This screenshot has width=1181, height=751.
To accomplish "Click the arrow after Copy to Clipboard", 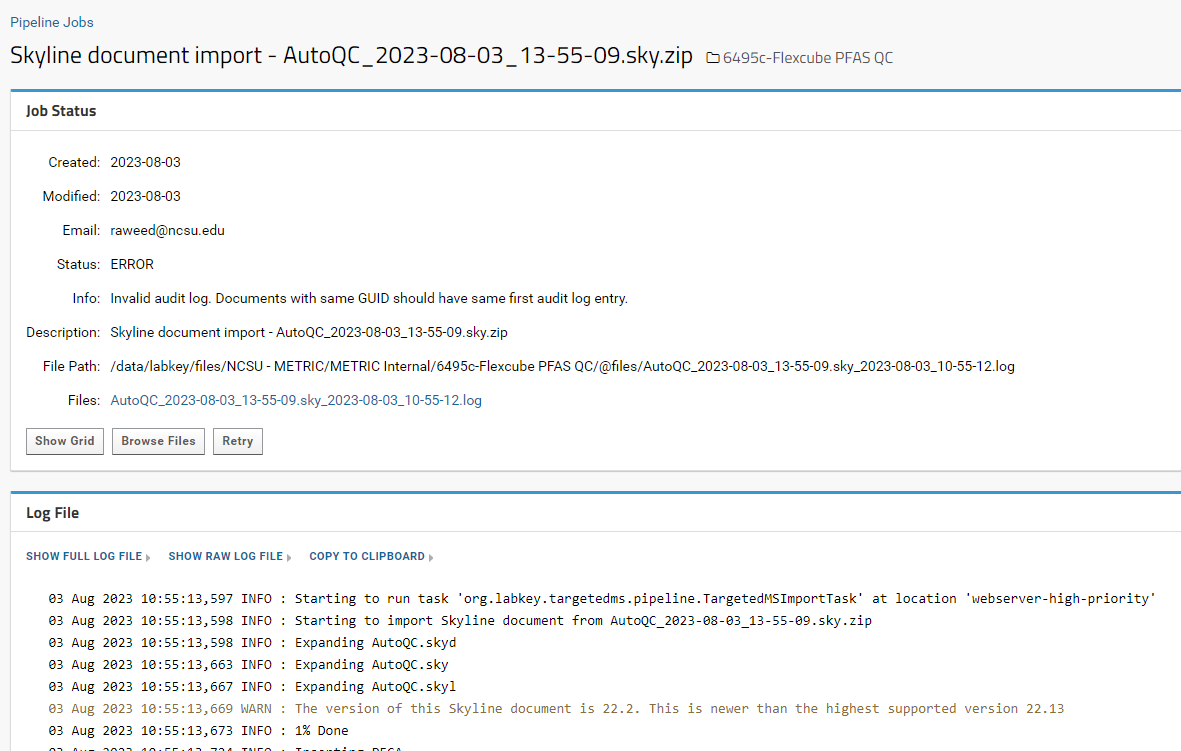I will coord(431,557).
